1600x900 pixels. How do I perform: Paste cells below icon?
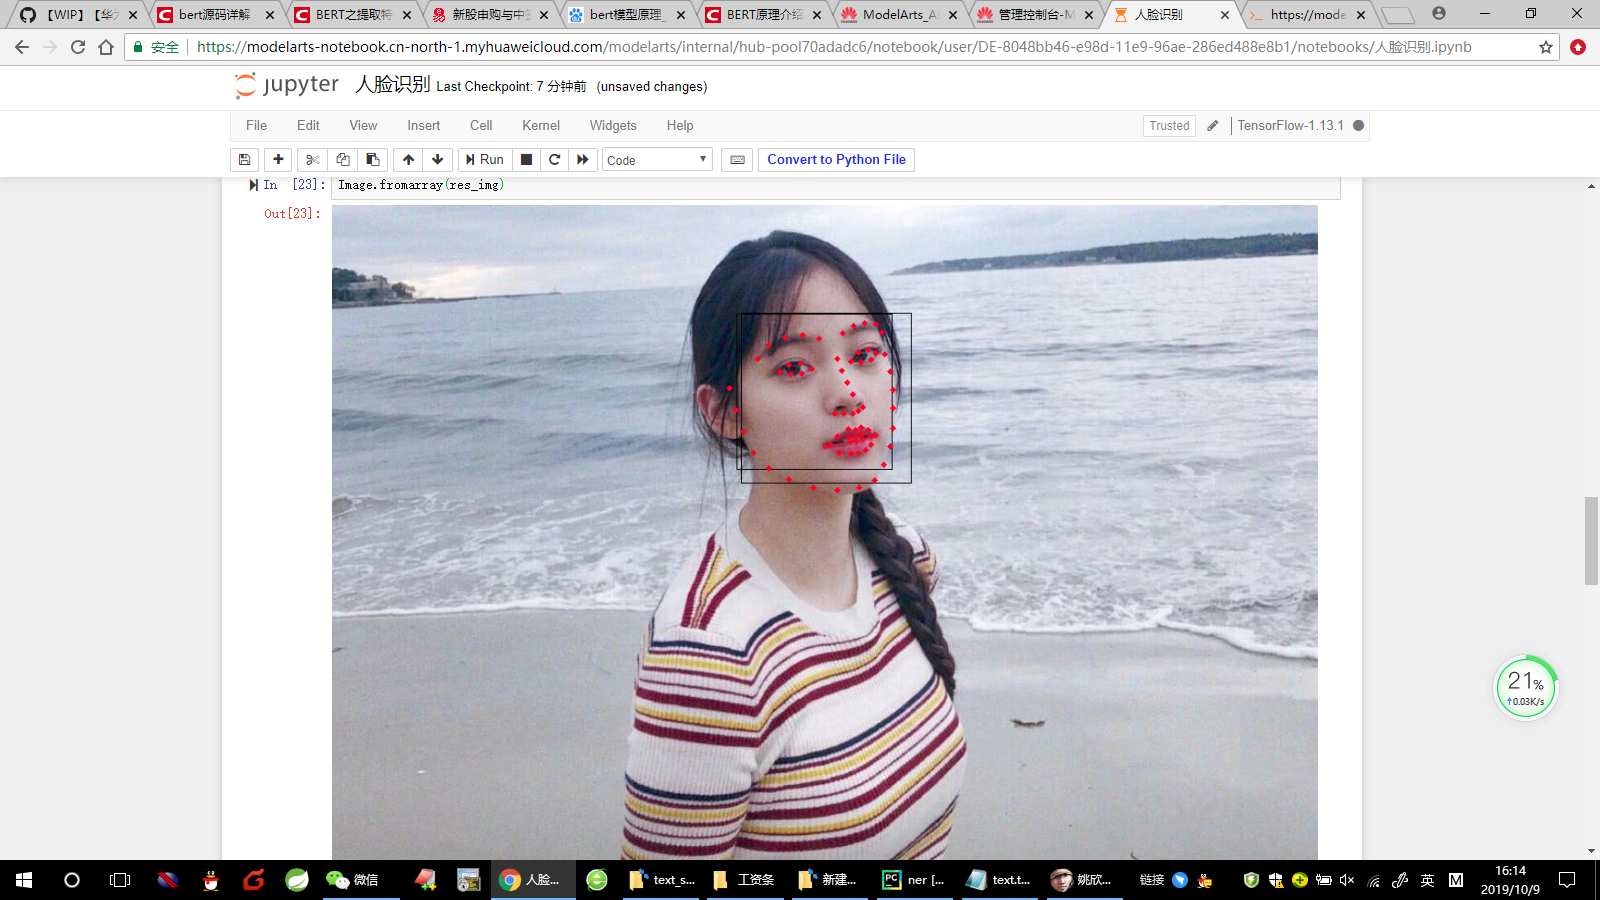(373, 160)
